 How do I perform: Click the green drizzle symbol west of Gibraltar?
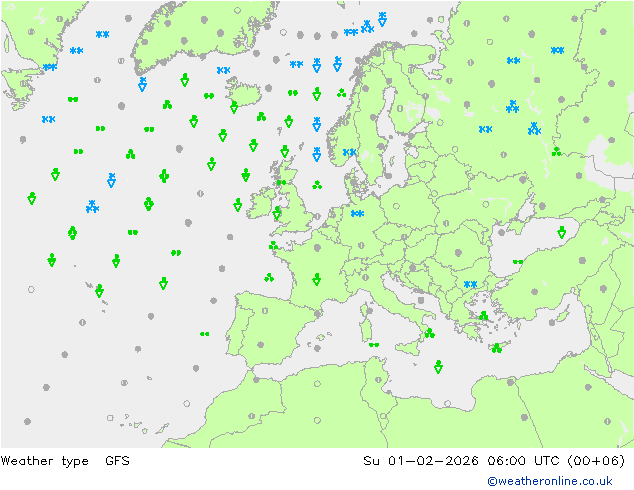pyautogui.click(x=205, y=334)
